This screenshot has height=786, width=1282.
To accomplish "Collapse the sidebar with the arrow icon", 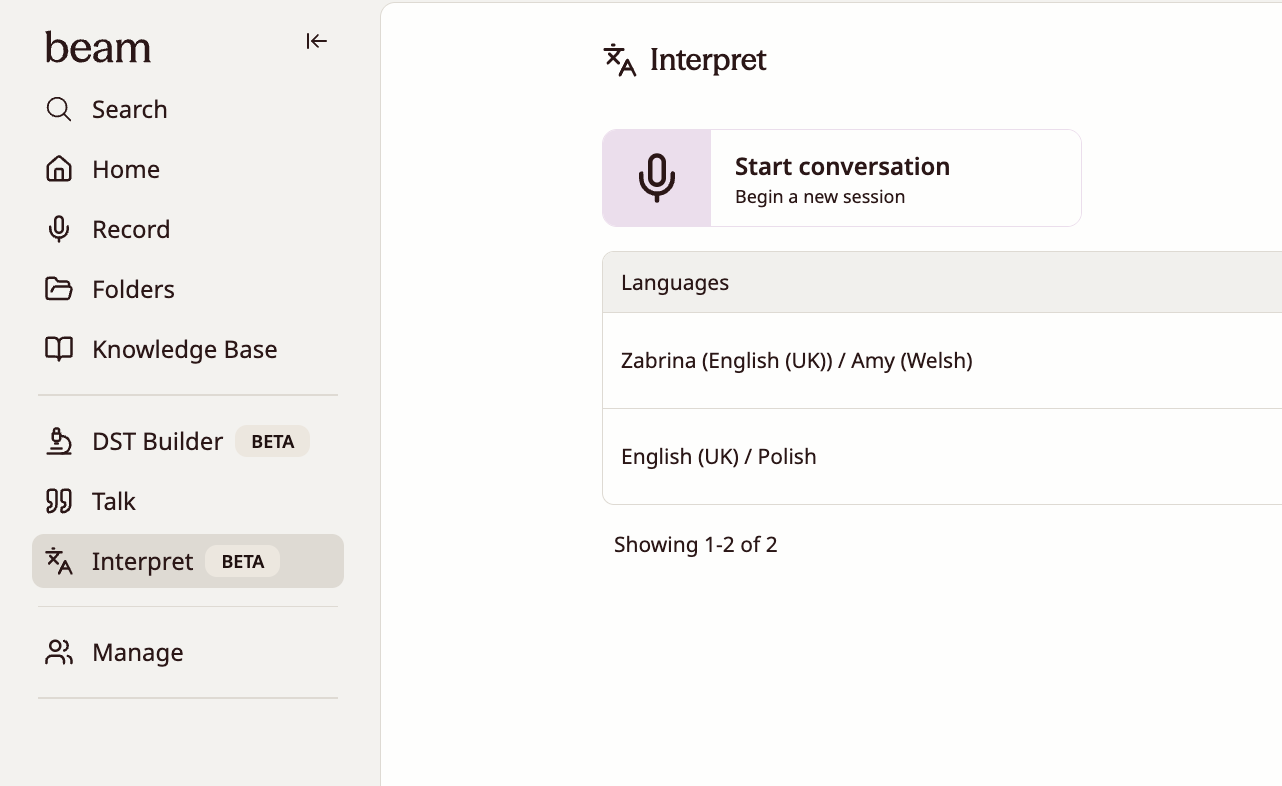I will pos(316,41).
